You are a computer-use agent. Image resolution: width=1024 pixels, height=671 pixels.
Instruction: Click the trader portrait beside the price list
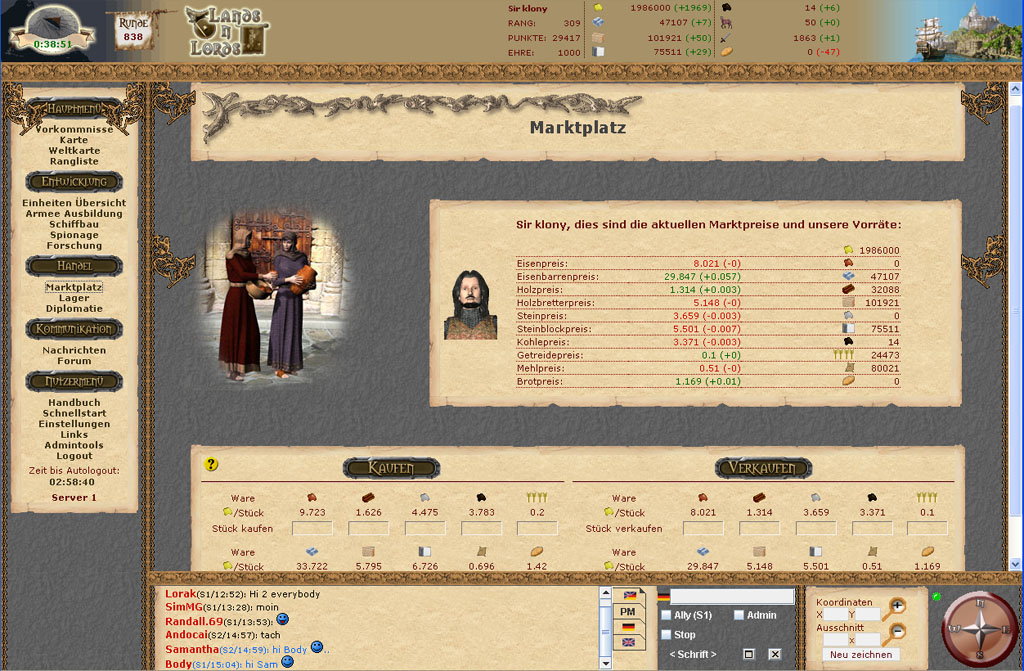[471, 304]
